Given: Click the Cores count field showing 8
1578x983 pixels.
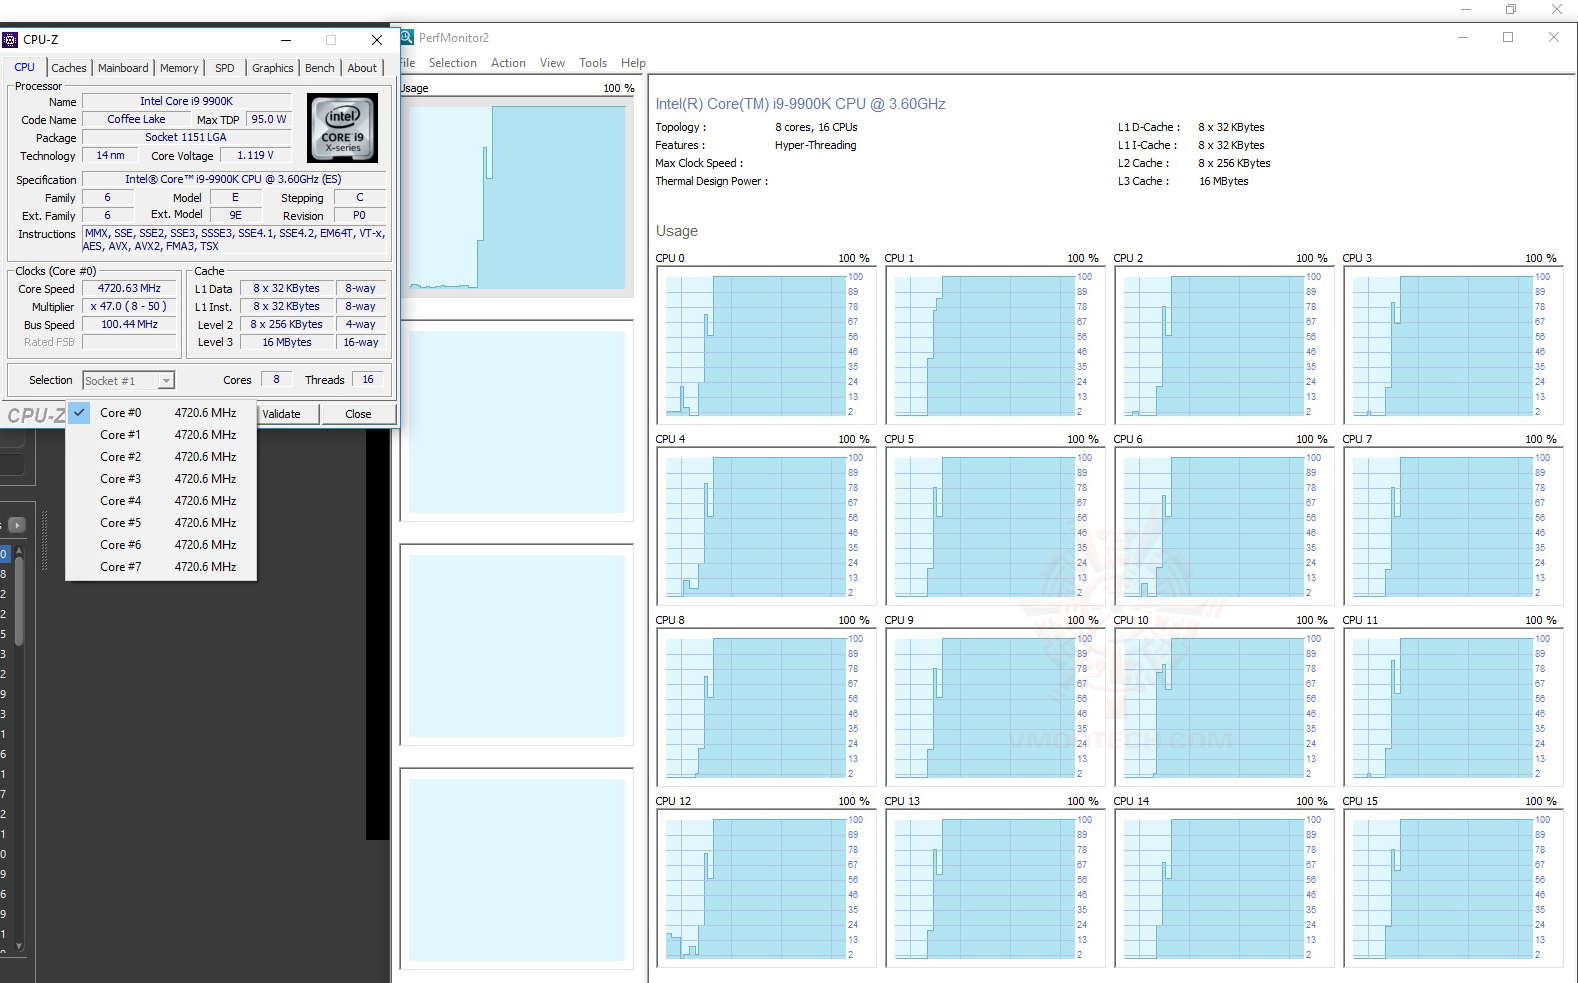Looking at the screenshot, I should pyautogui.click(x=277, y=379).
